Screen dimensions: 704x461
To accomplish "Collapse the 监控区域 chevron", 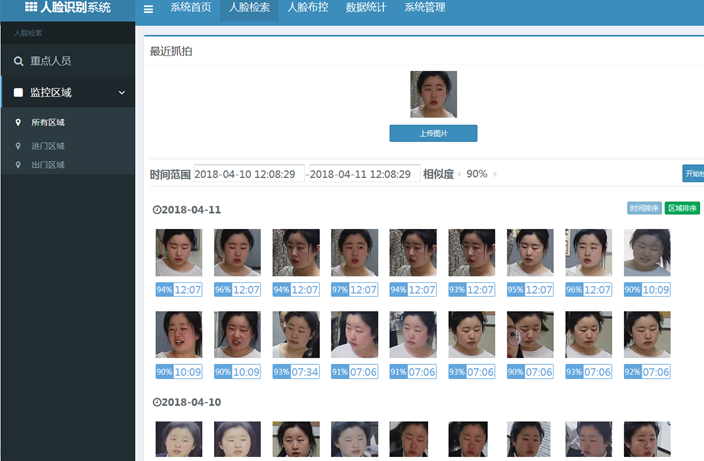I will tap(122, 93).
